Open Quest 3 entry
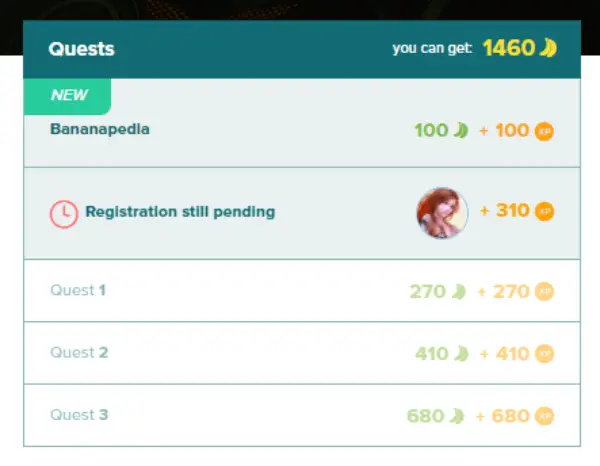 click(302, 415)
